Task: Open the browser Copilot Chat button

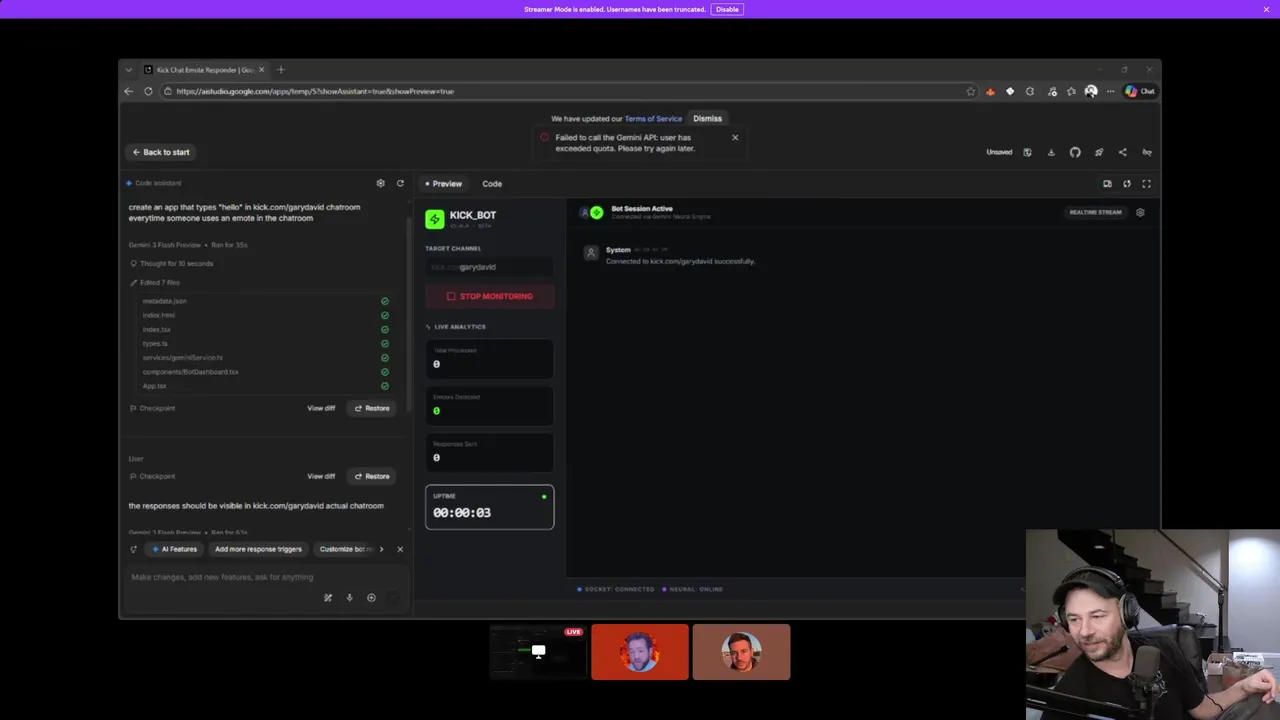Action: click(1139, 91)
